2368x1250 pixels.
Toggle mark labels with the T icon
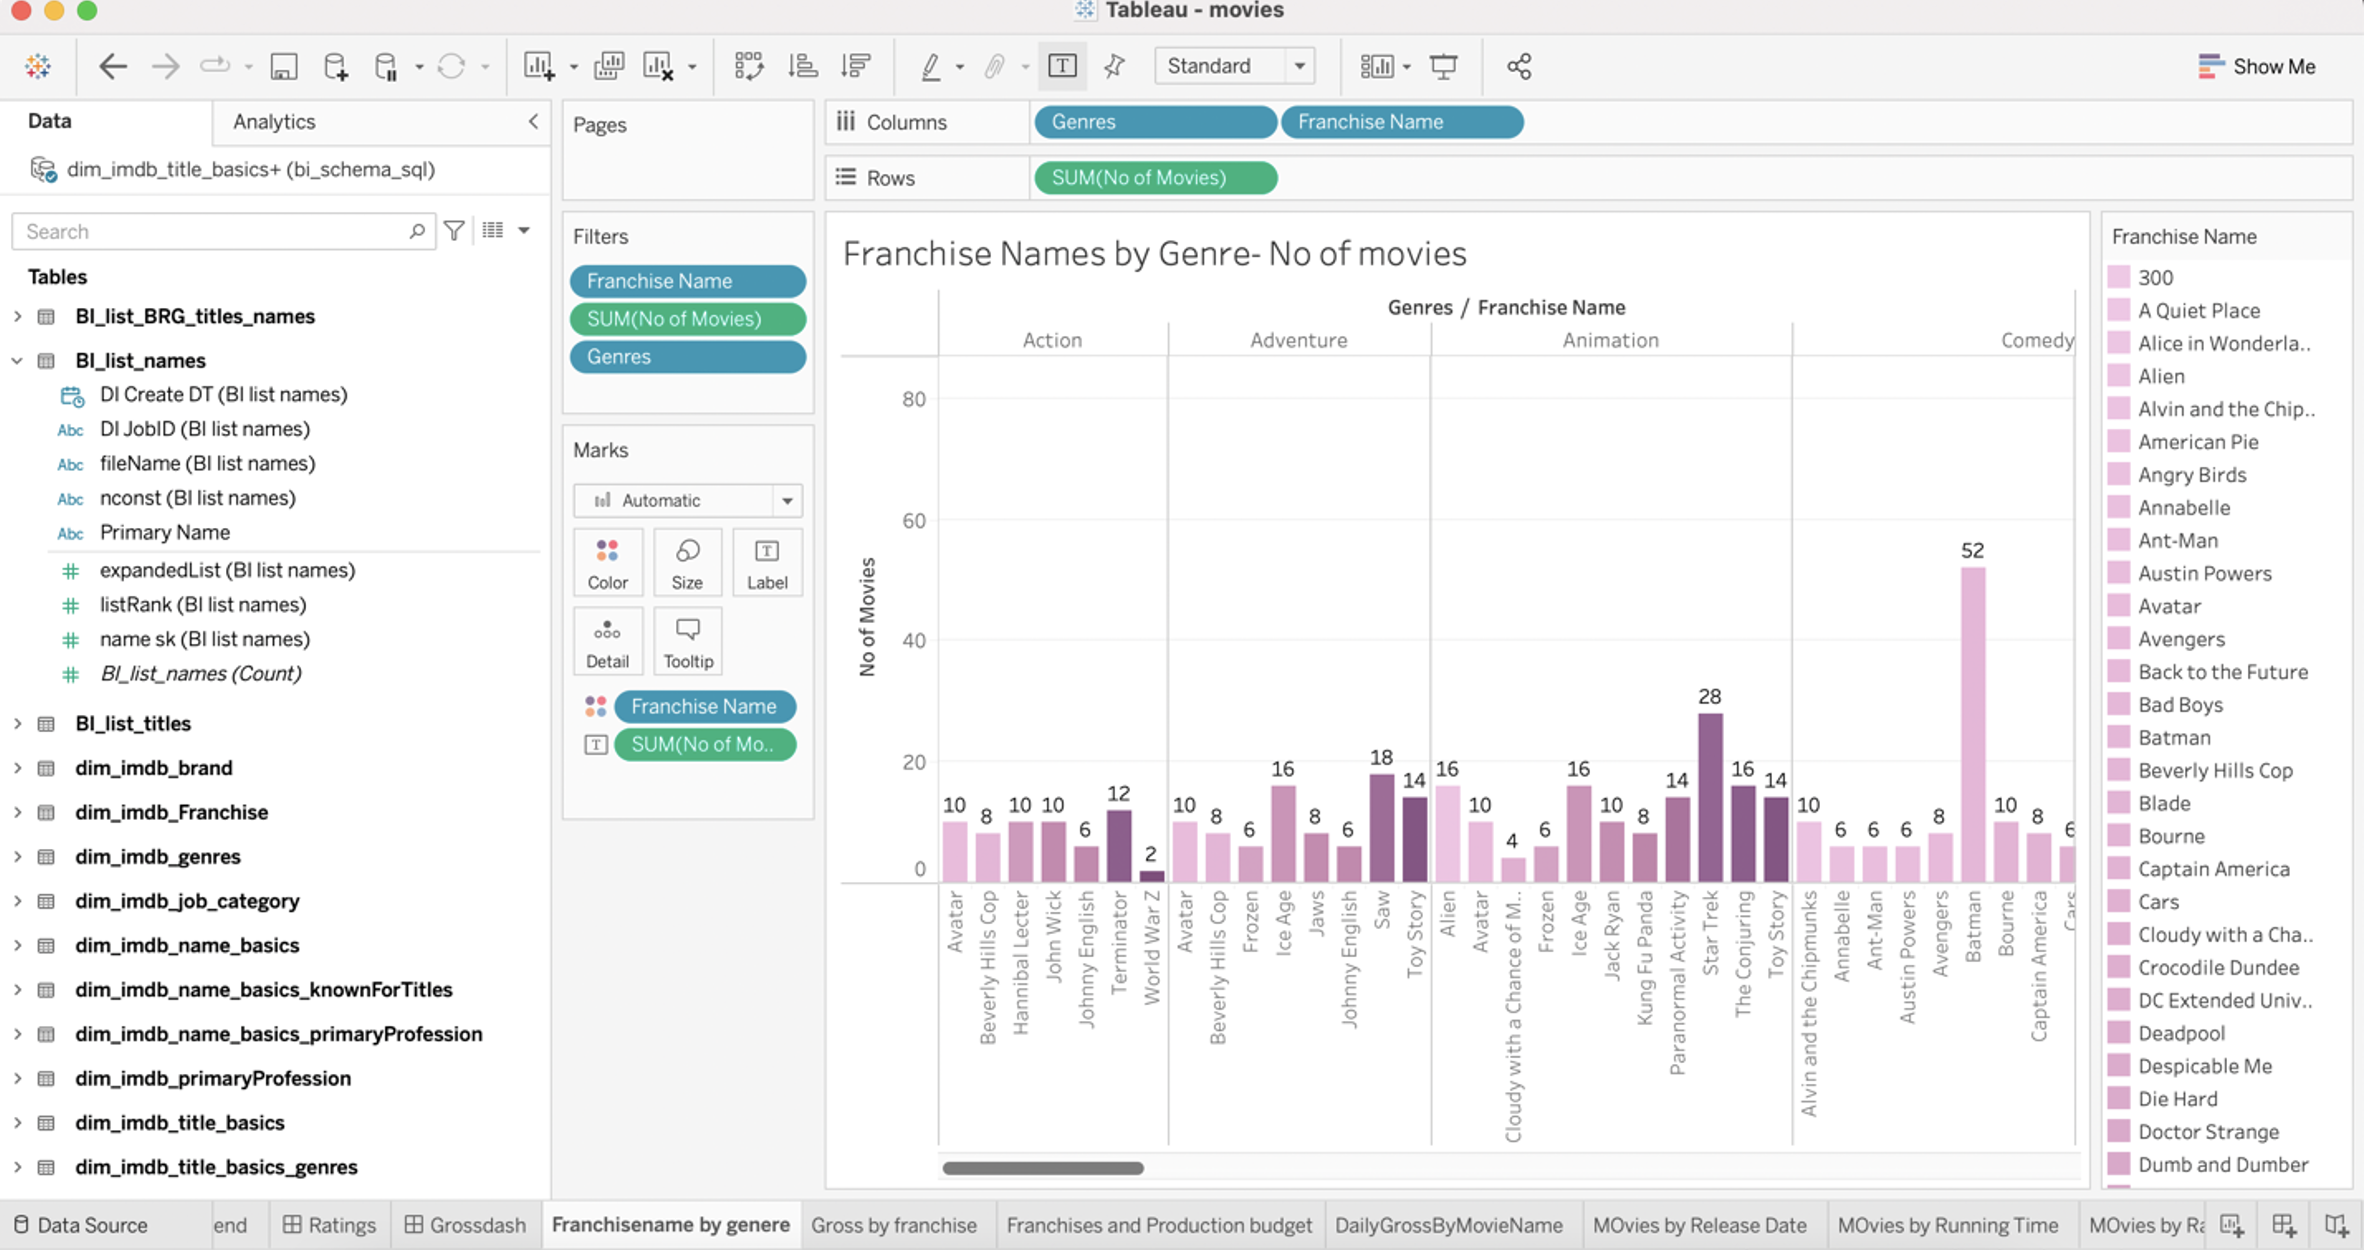[1062, 66]
